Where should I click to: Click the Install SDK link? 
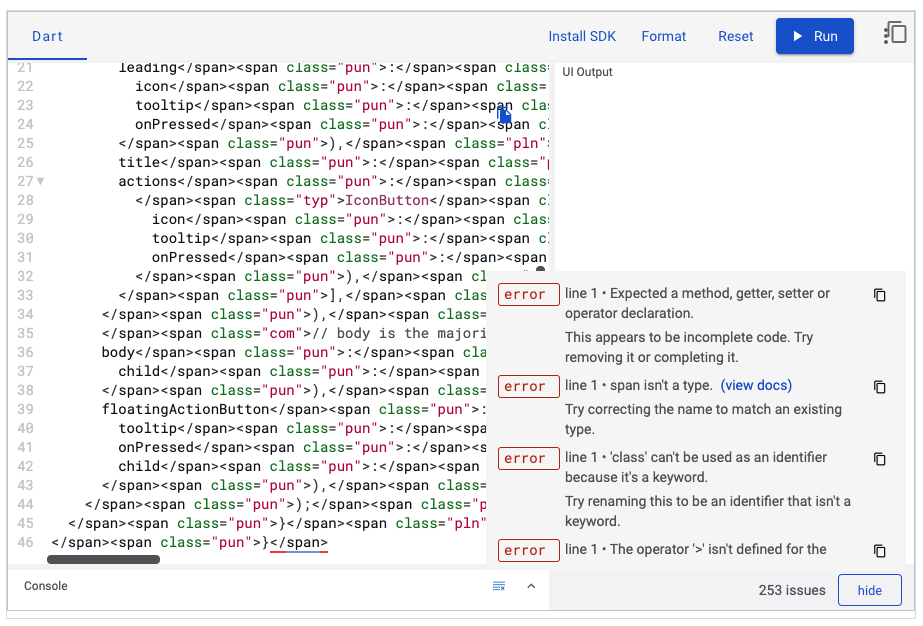pyautogui.click(x=582, y=37)
